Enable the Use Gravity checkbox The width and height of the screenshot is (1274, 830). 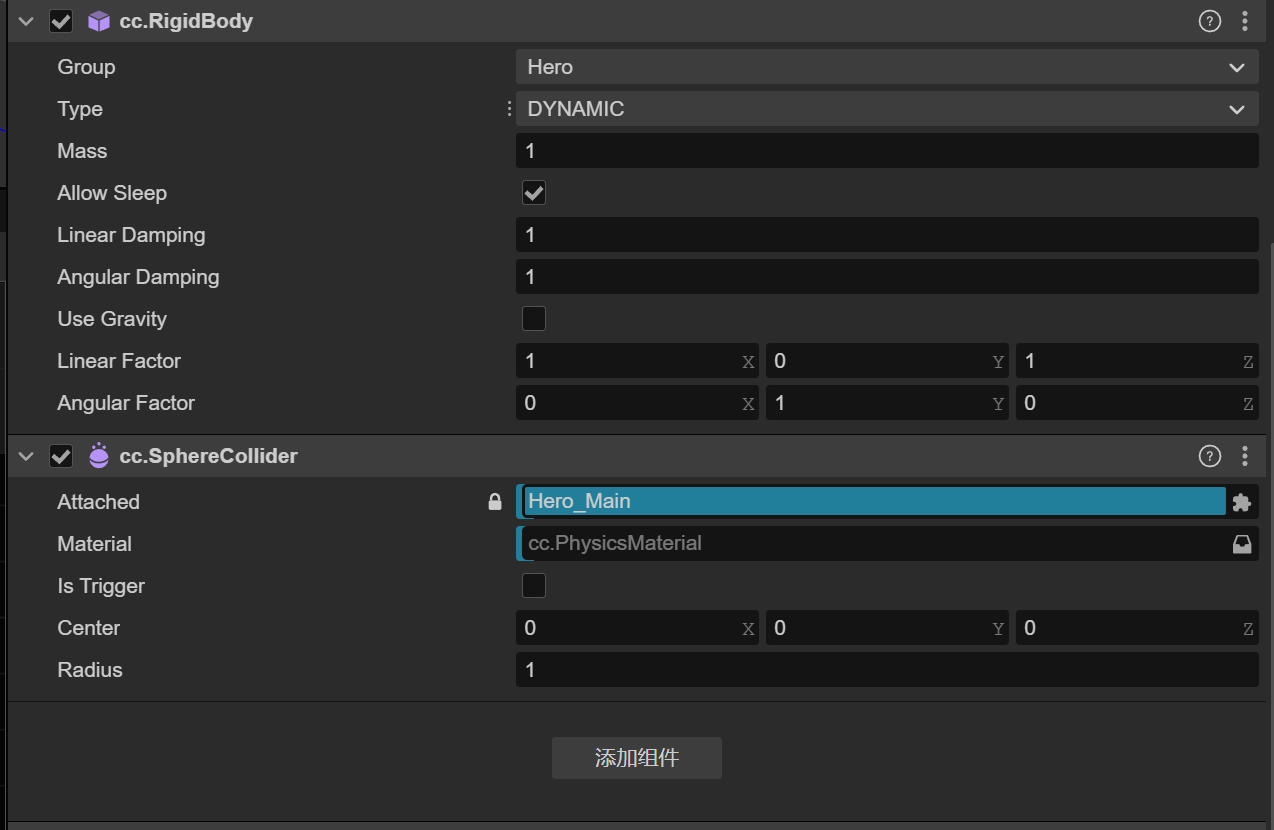[534, 319]
